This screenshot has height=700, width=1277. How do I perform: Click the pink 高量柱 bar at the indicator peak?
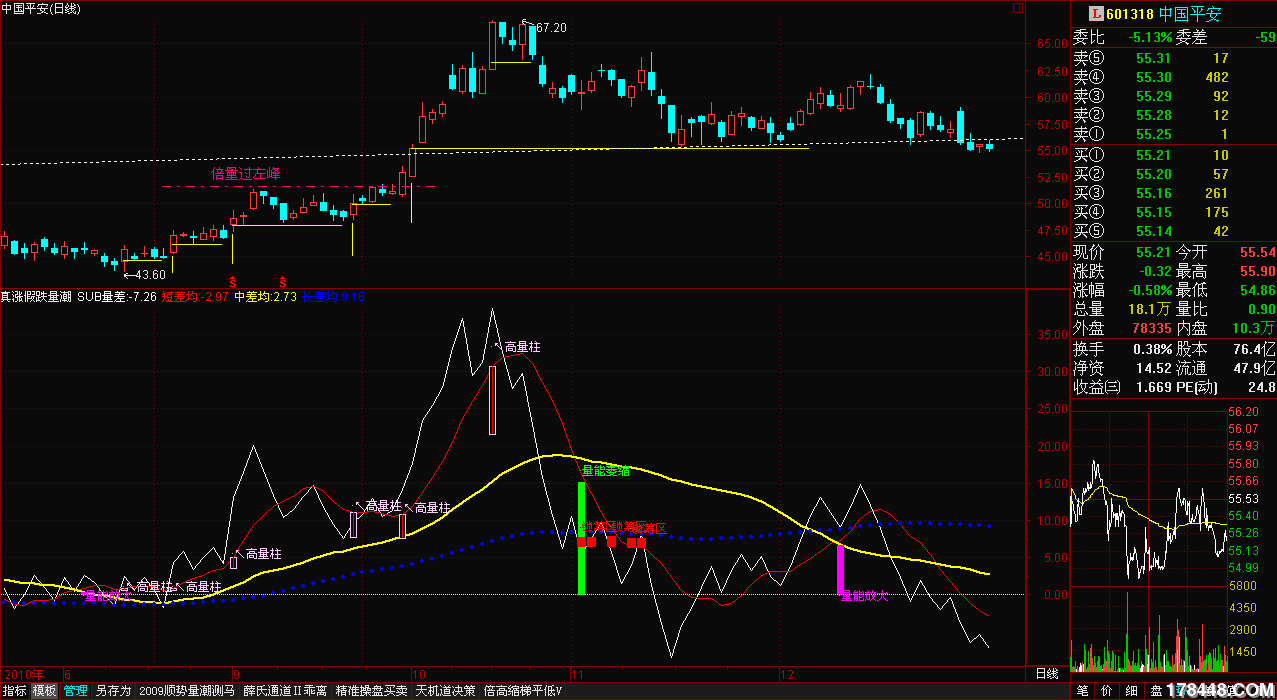(x=492, y=400)
